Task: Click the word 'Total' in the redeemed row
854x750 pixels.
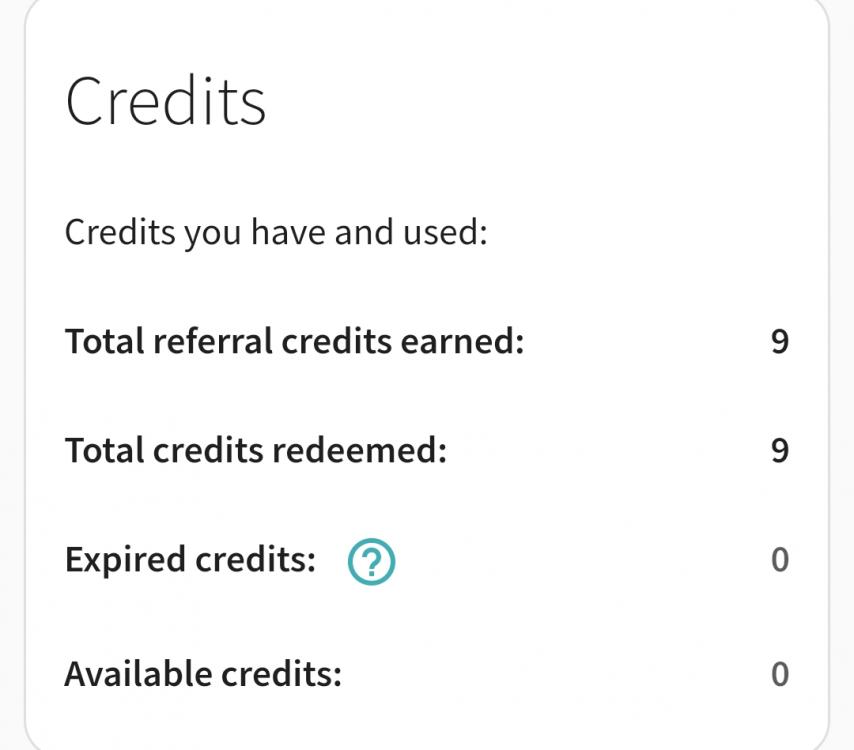Action: [x=104, y=451]
